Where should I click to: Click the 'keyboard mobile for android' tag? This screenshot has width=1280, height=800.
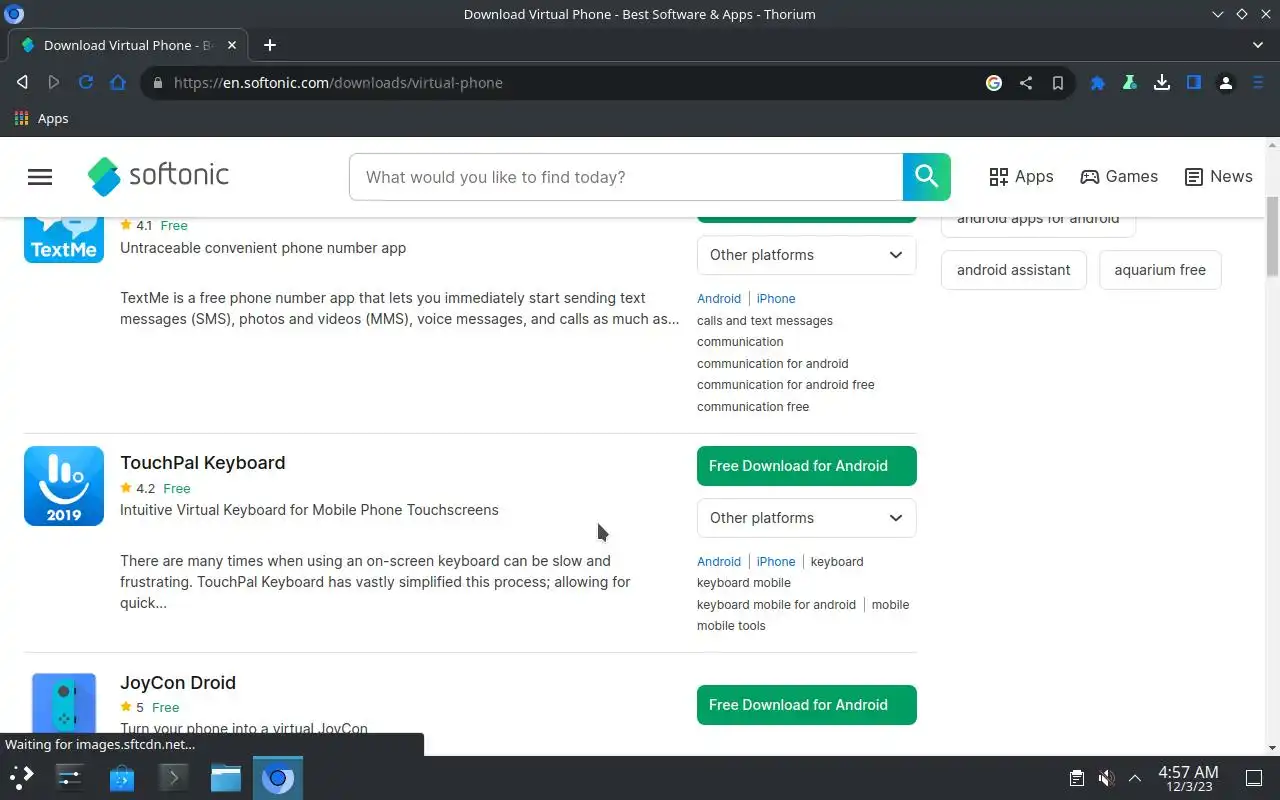777,605
